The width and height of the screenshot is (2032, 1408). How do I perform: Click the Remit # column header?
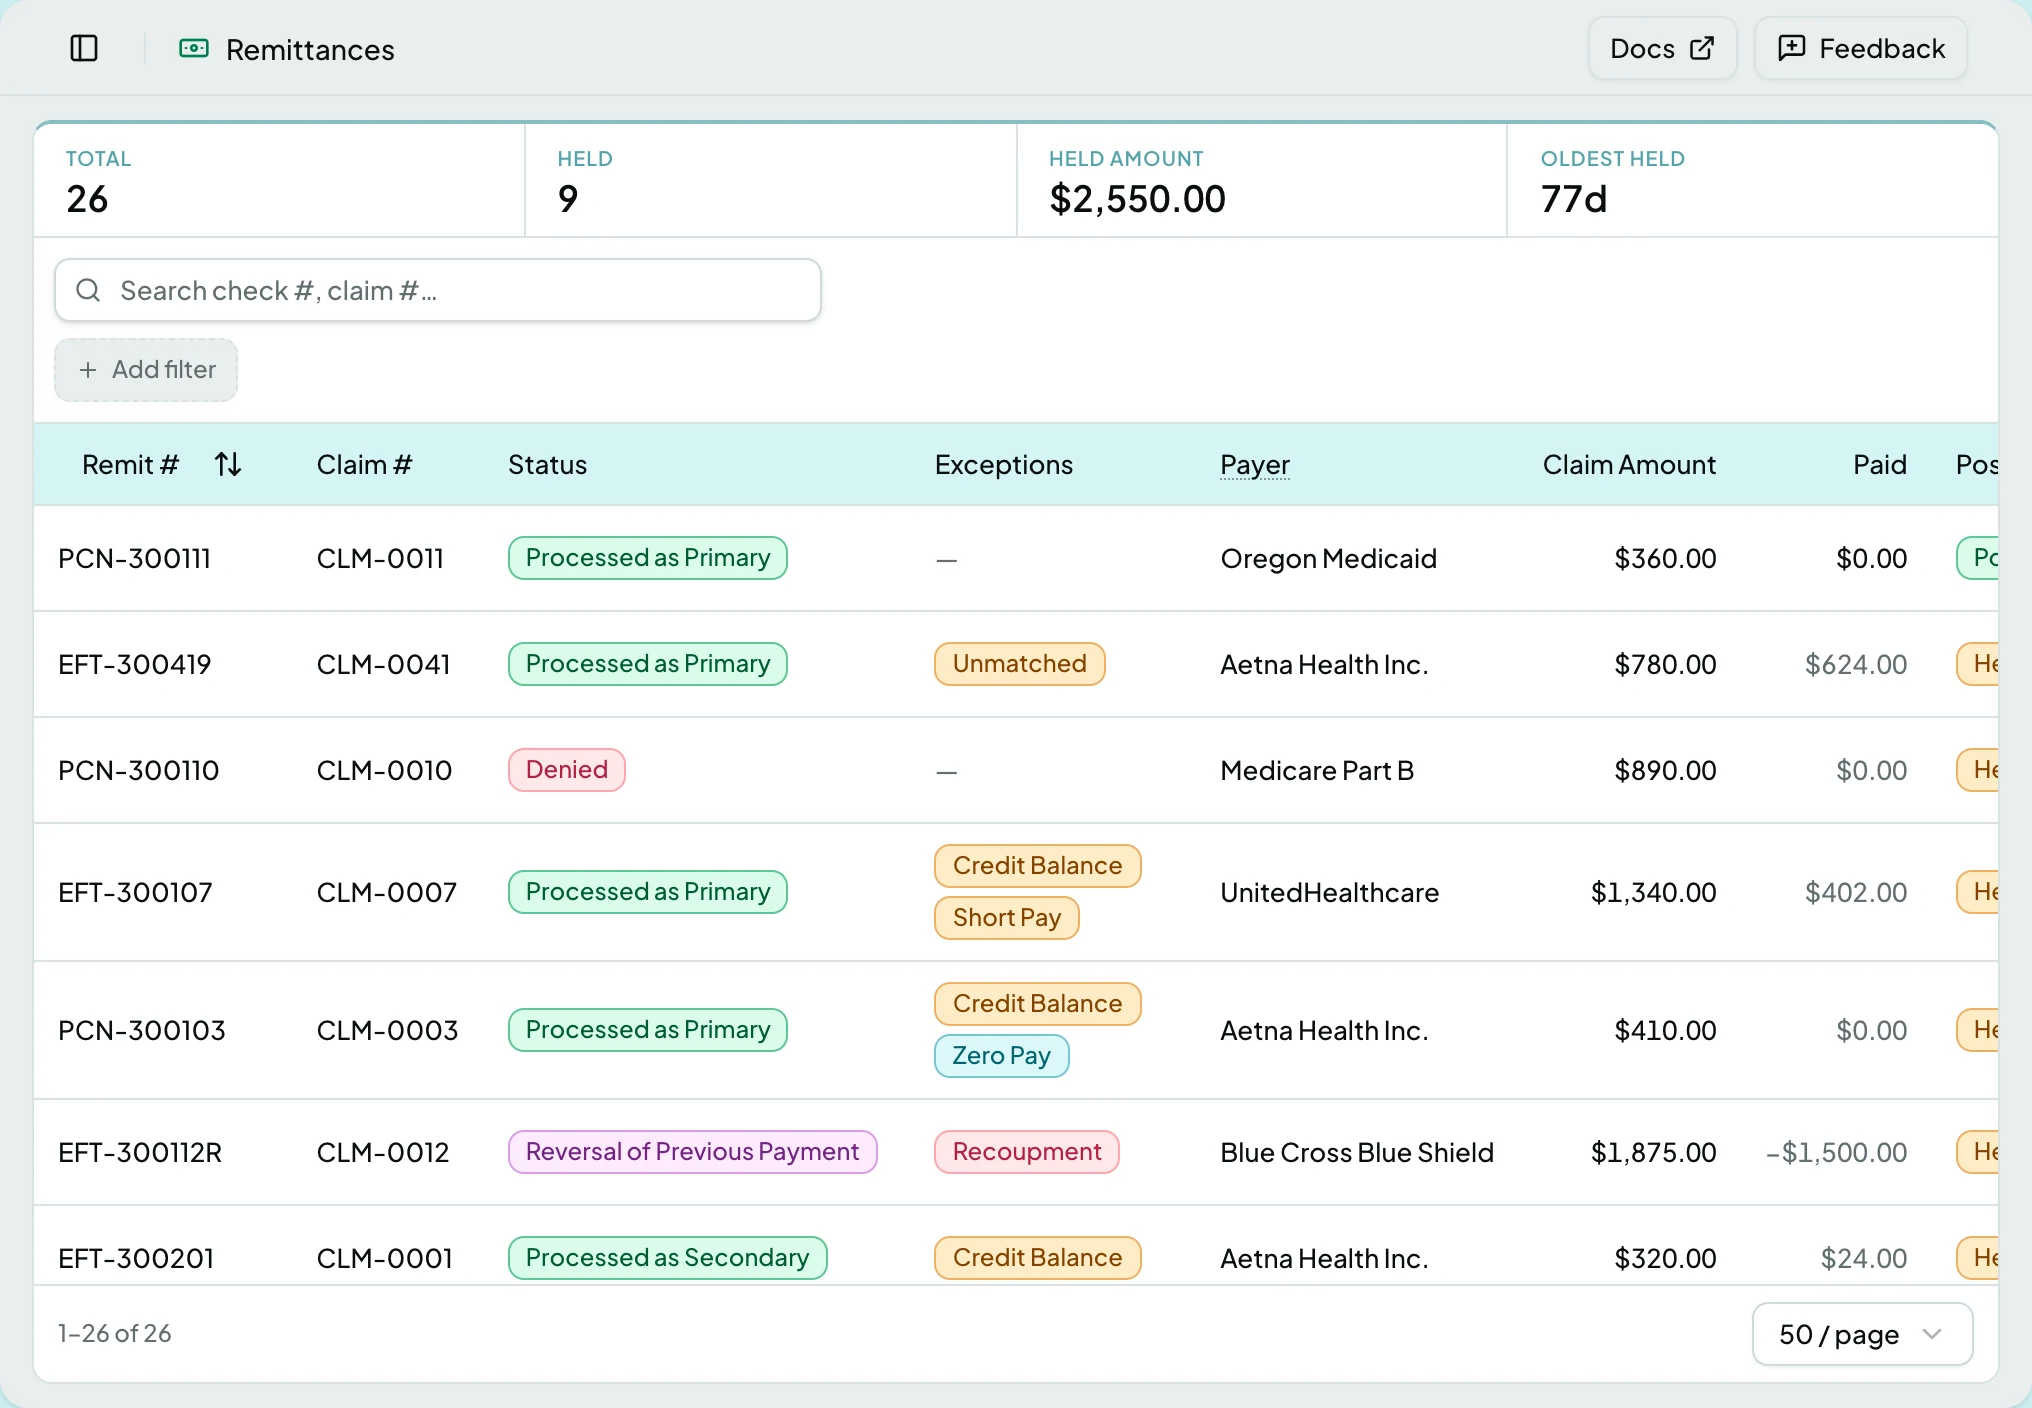[x=130, y=464]
